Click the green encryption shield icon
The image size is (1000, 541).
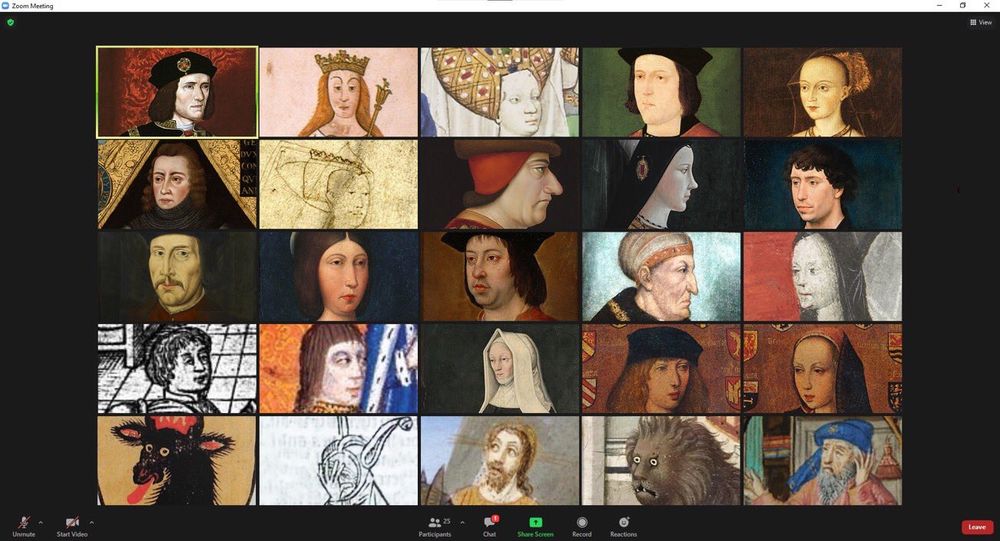(x=10, y=22)
